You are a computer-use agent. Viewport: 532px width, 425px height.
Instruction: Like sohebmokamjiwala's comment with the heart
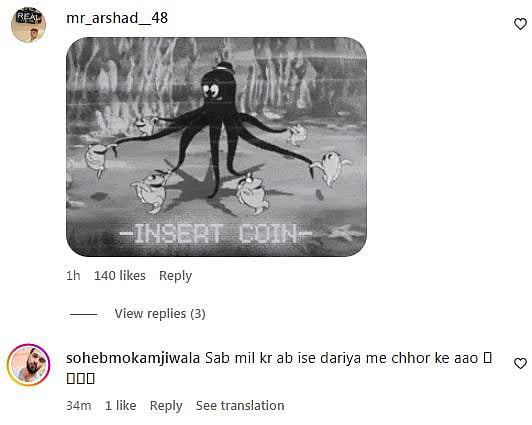(x=520, y=363)
